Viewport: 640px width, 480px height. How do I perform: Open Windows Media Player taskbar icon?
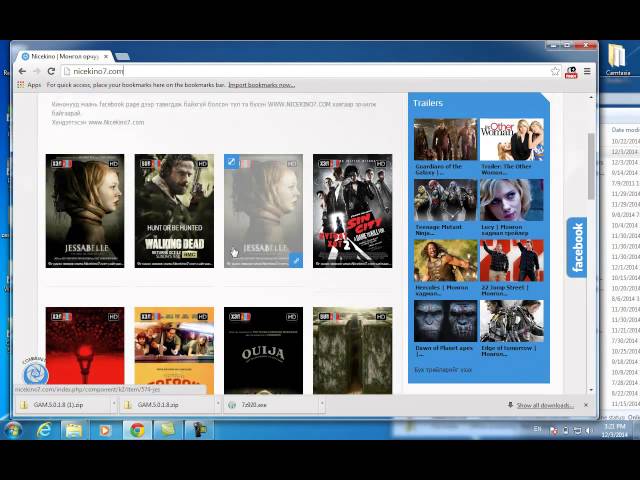click(x=105, y=430)
